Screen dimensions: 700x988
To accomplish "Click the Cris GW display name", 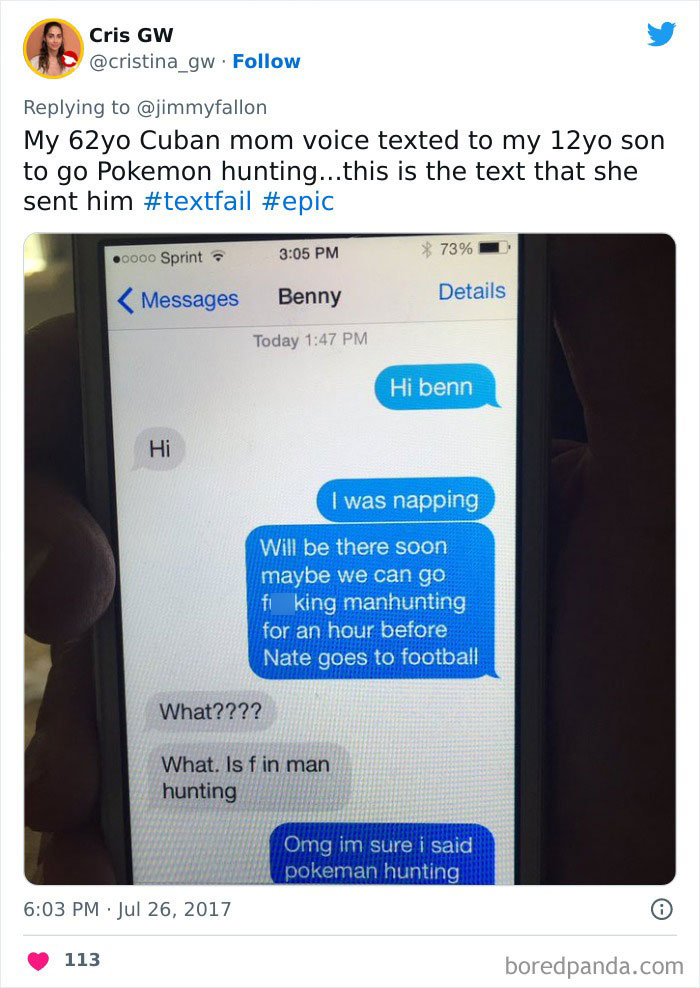I will [x=131, y=35].
